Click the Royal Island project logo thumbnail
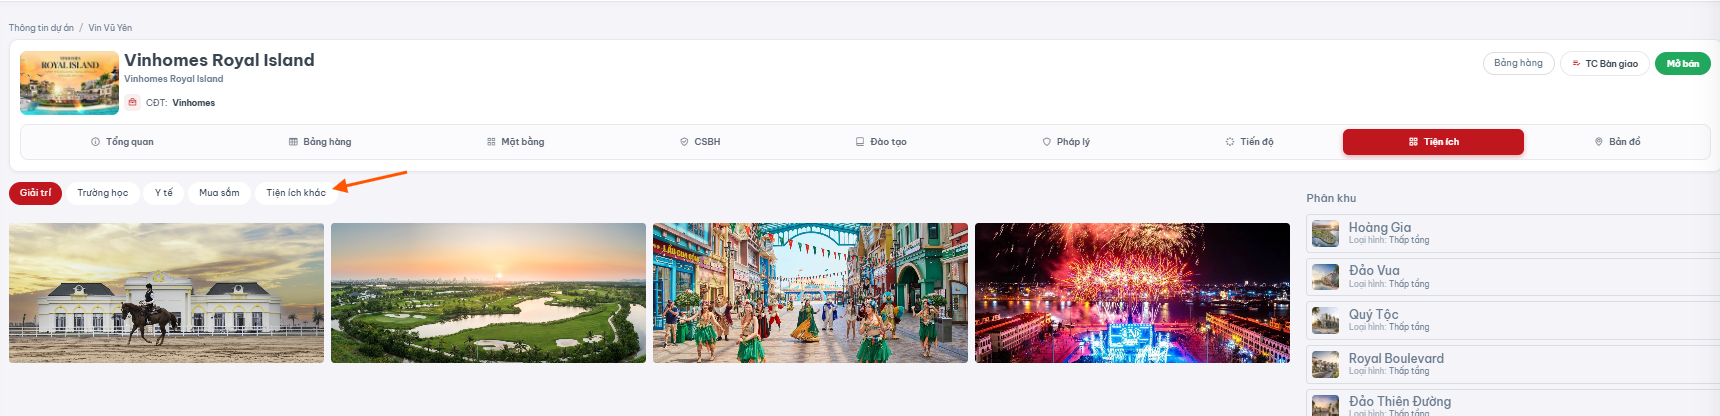This screenshot has width=1720, height=416. pos(69,83)
